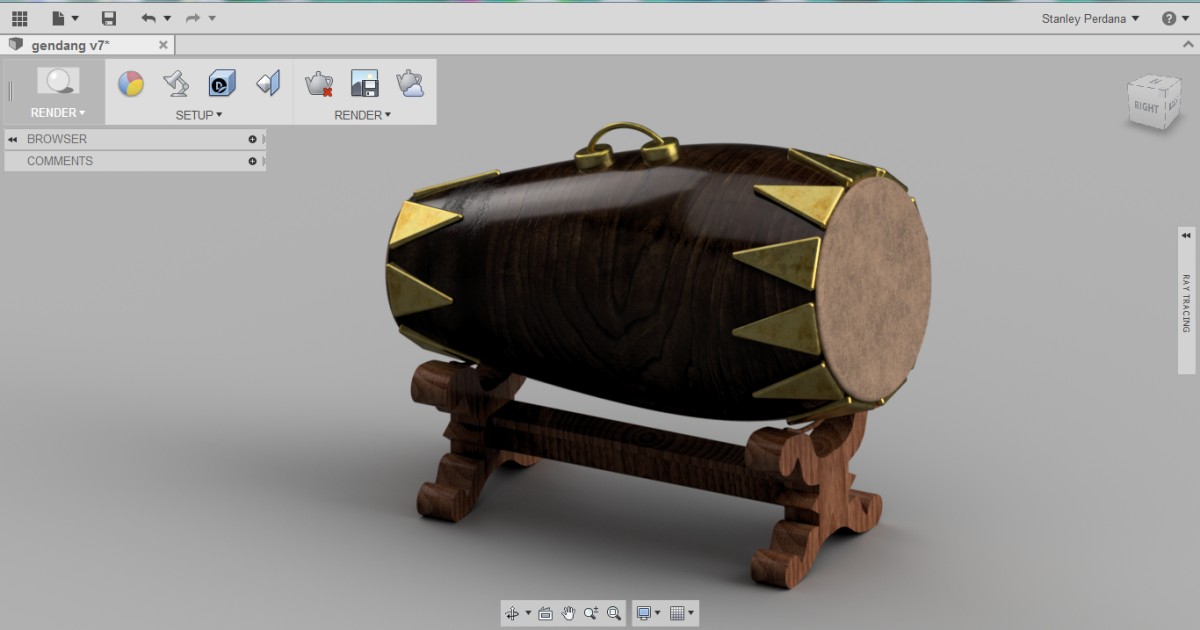Image resolution: width=1200 pixels, height=630 pixels.
Task: Select the Pan tool in the navigation bar
Action: click(x=567, y=613)
